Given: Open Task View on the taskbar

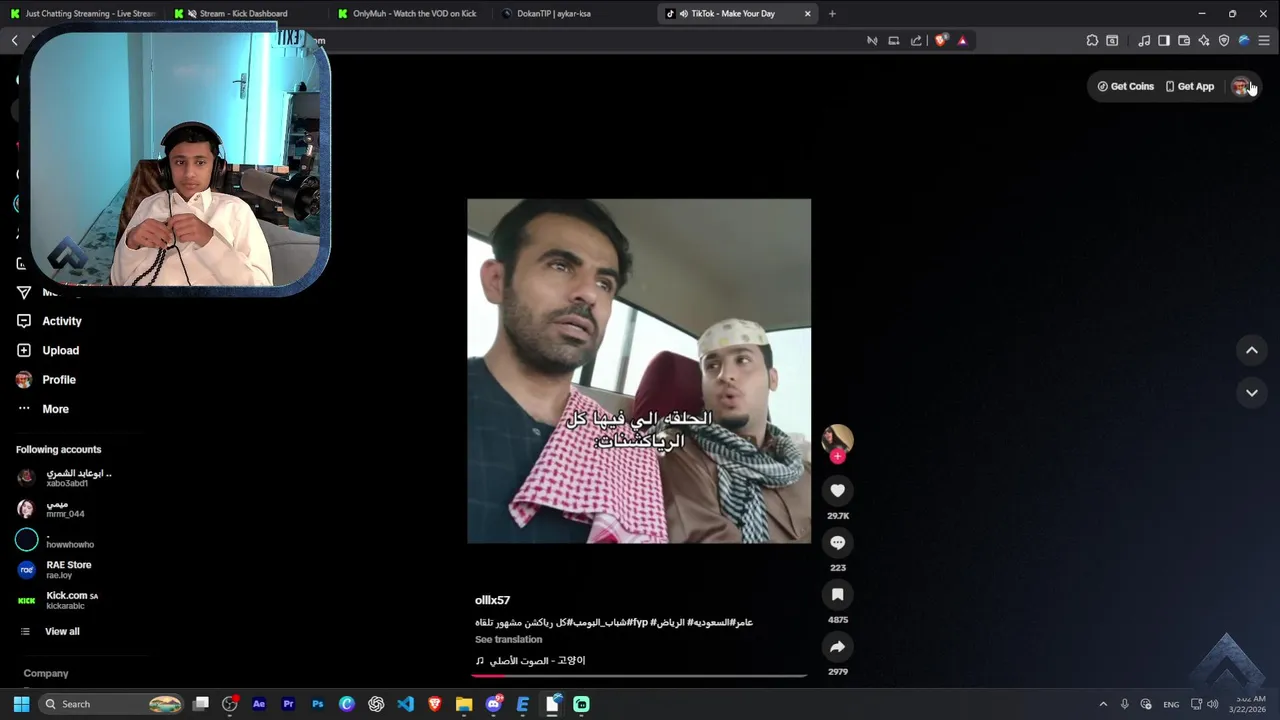Looking at the screenshot, I should tap(201, 704).
